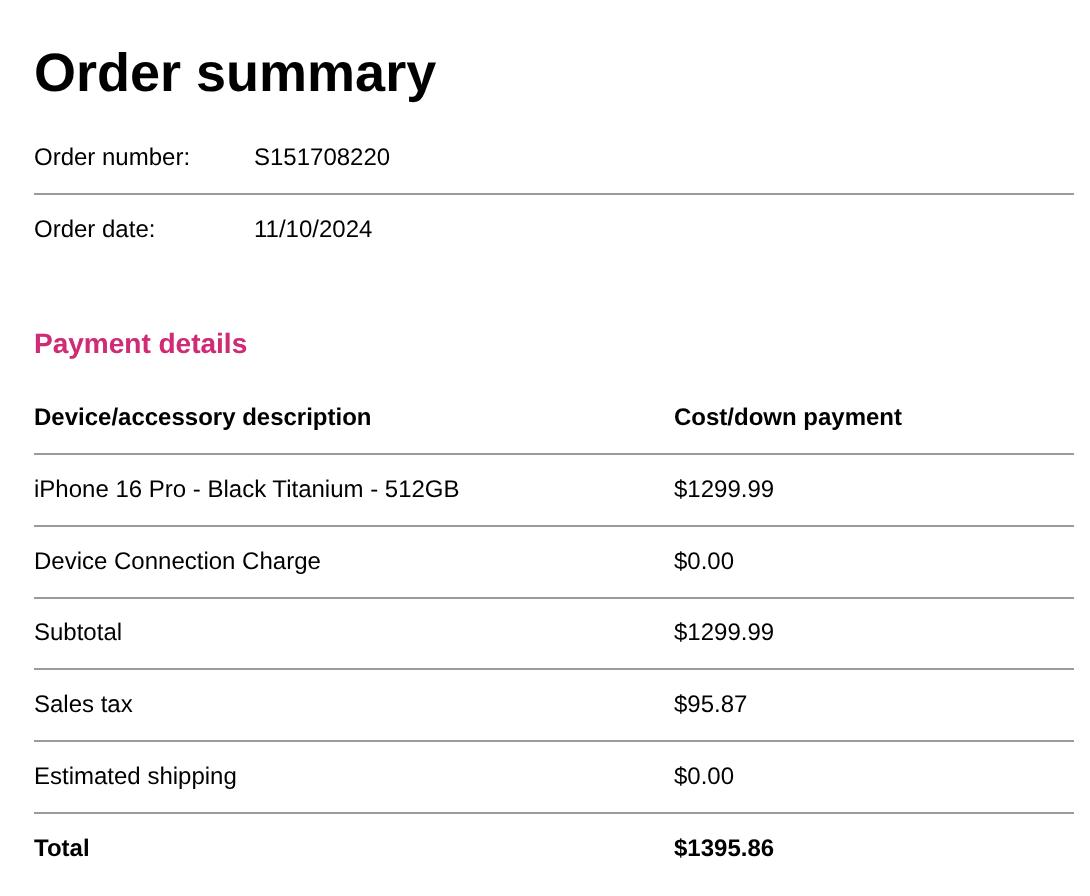This screenshot has height=896, width=1090.
Task: Click the Sales tax label
Action: [83, 705]
